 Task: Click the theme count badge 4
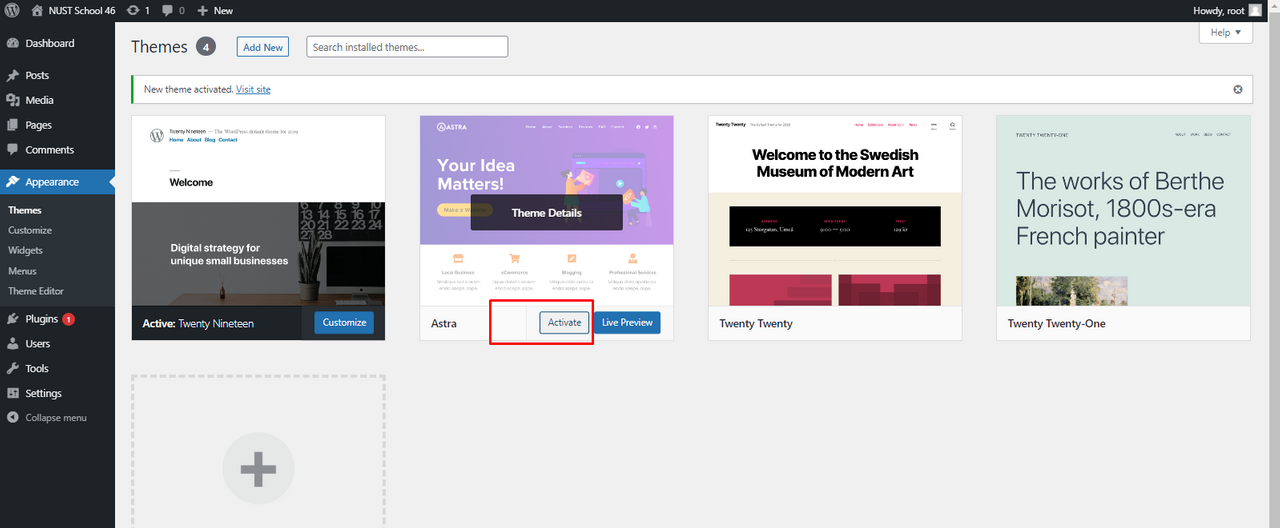tap(205, 47)
